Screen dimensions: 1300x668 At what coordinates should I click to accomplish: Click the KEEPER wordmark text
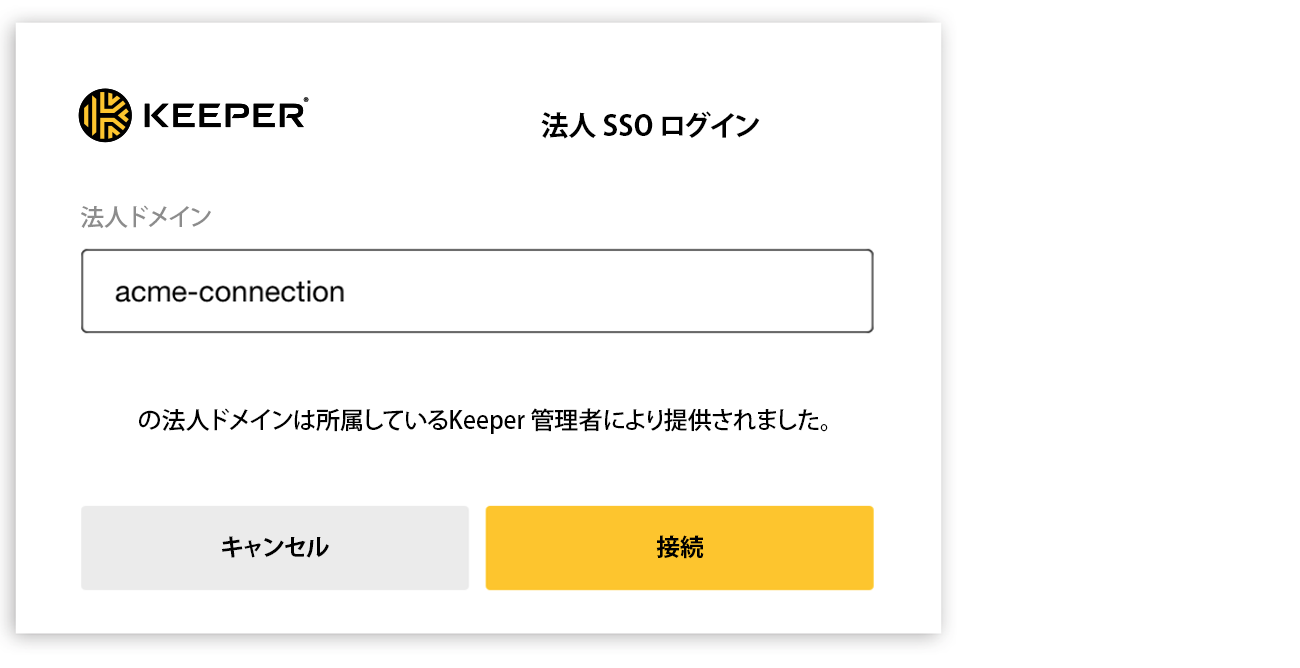[x=222, y=116]
